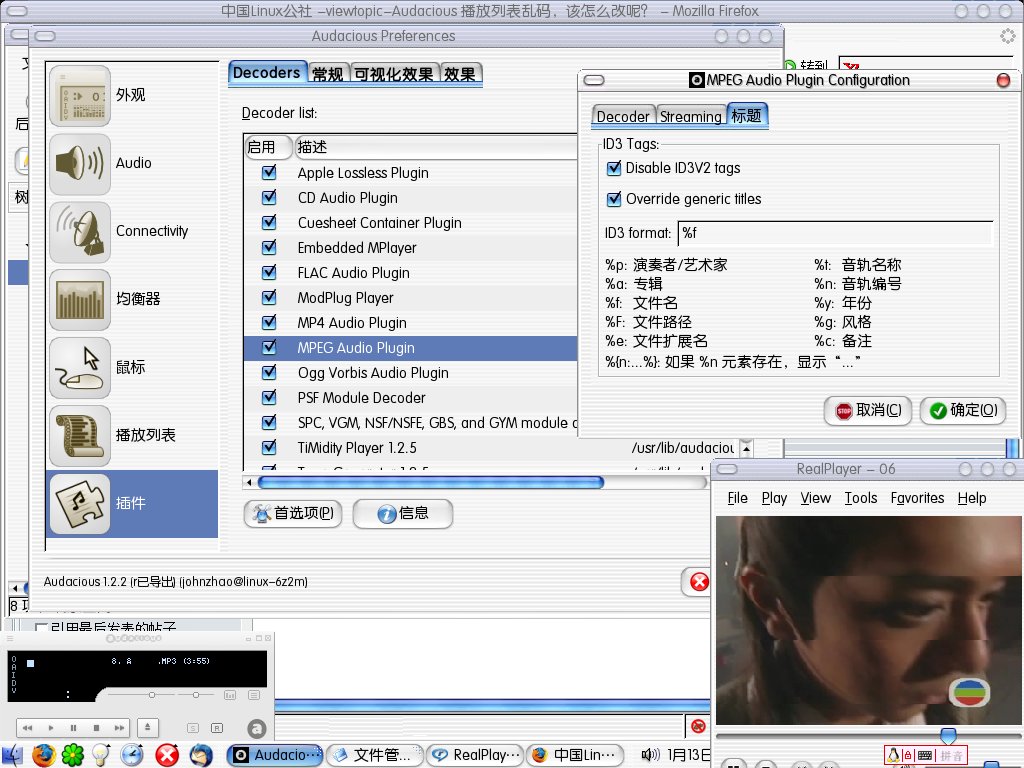Toggle ModPlug Player checkbox

pos(268,297)
